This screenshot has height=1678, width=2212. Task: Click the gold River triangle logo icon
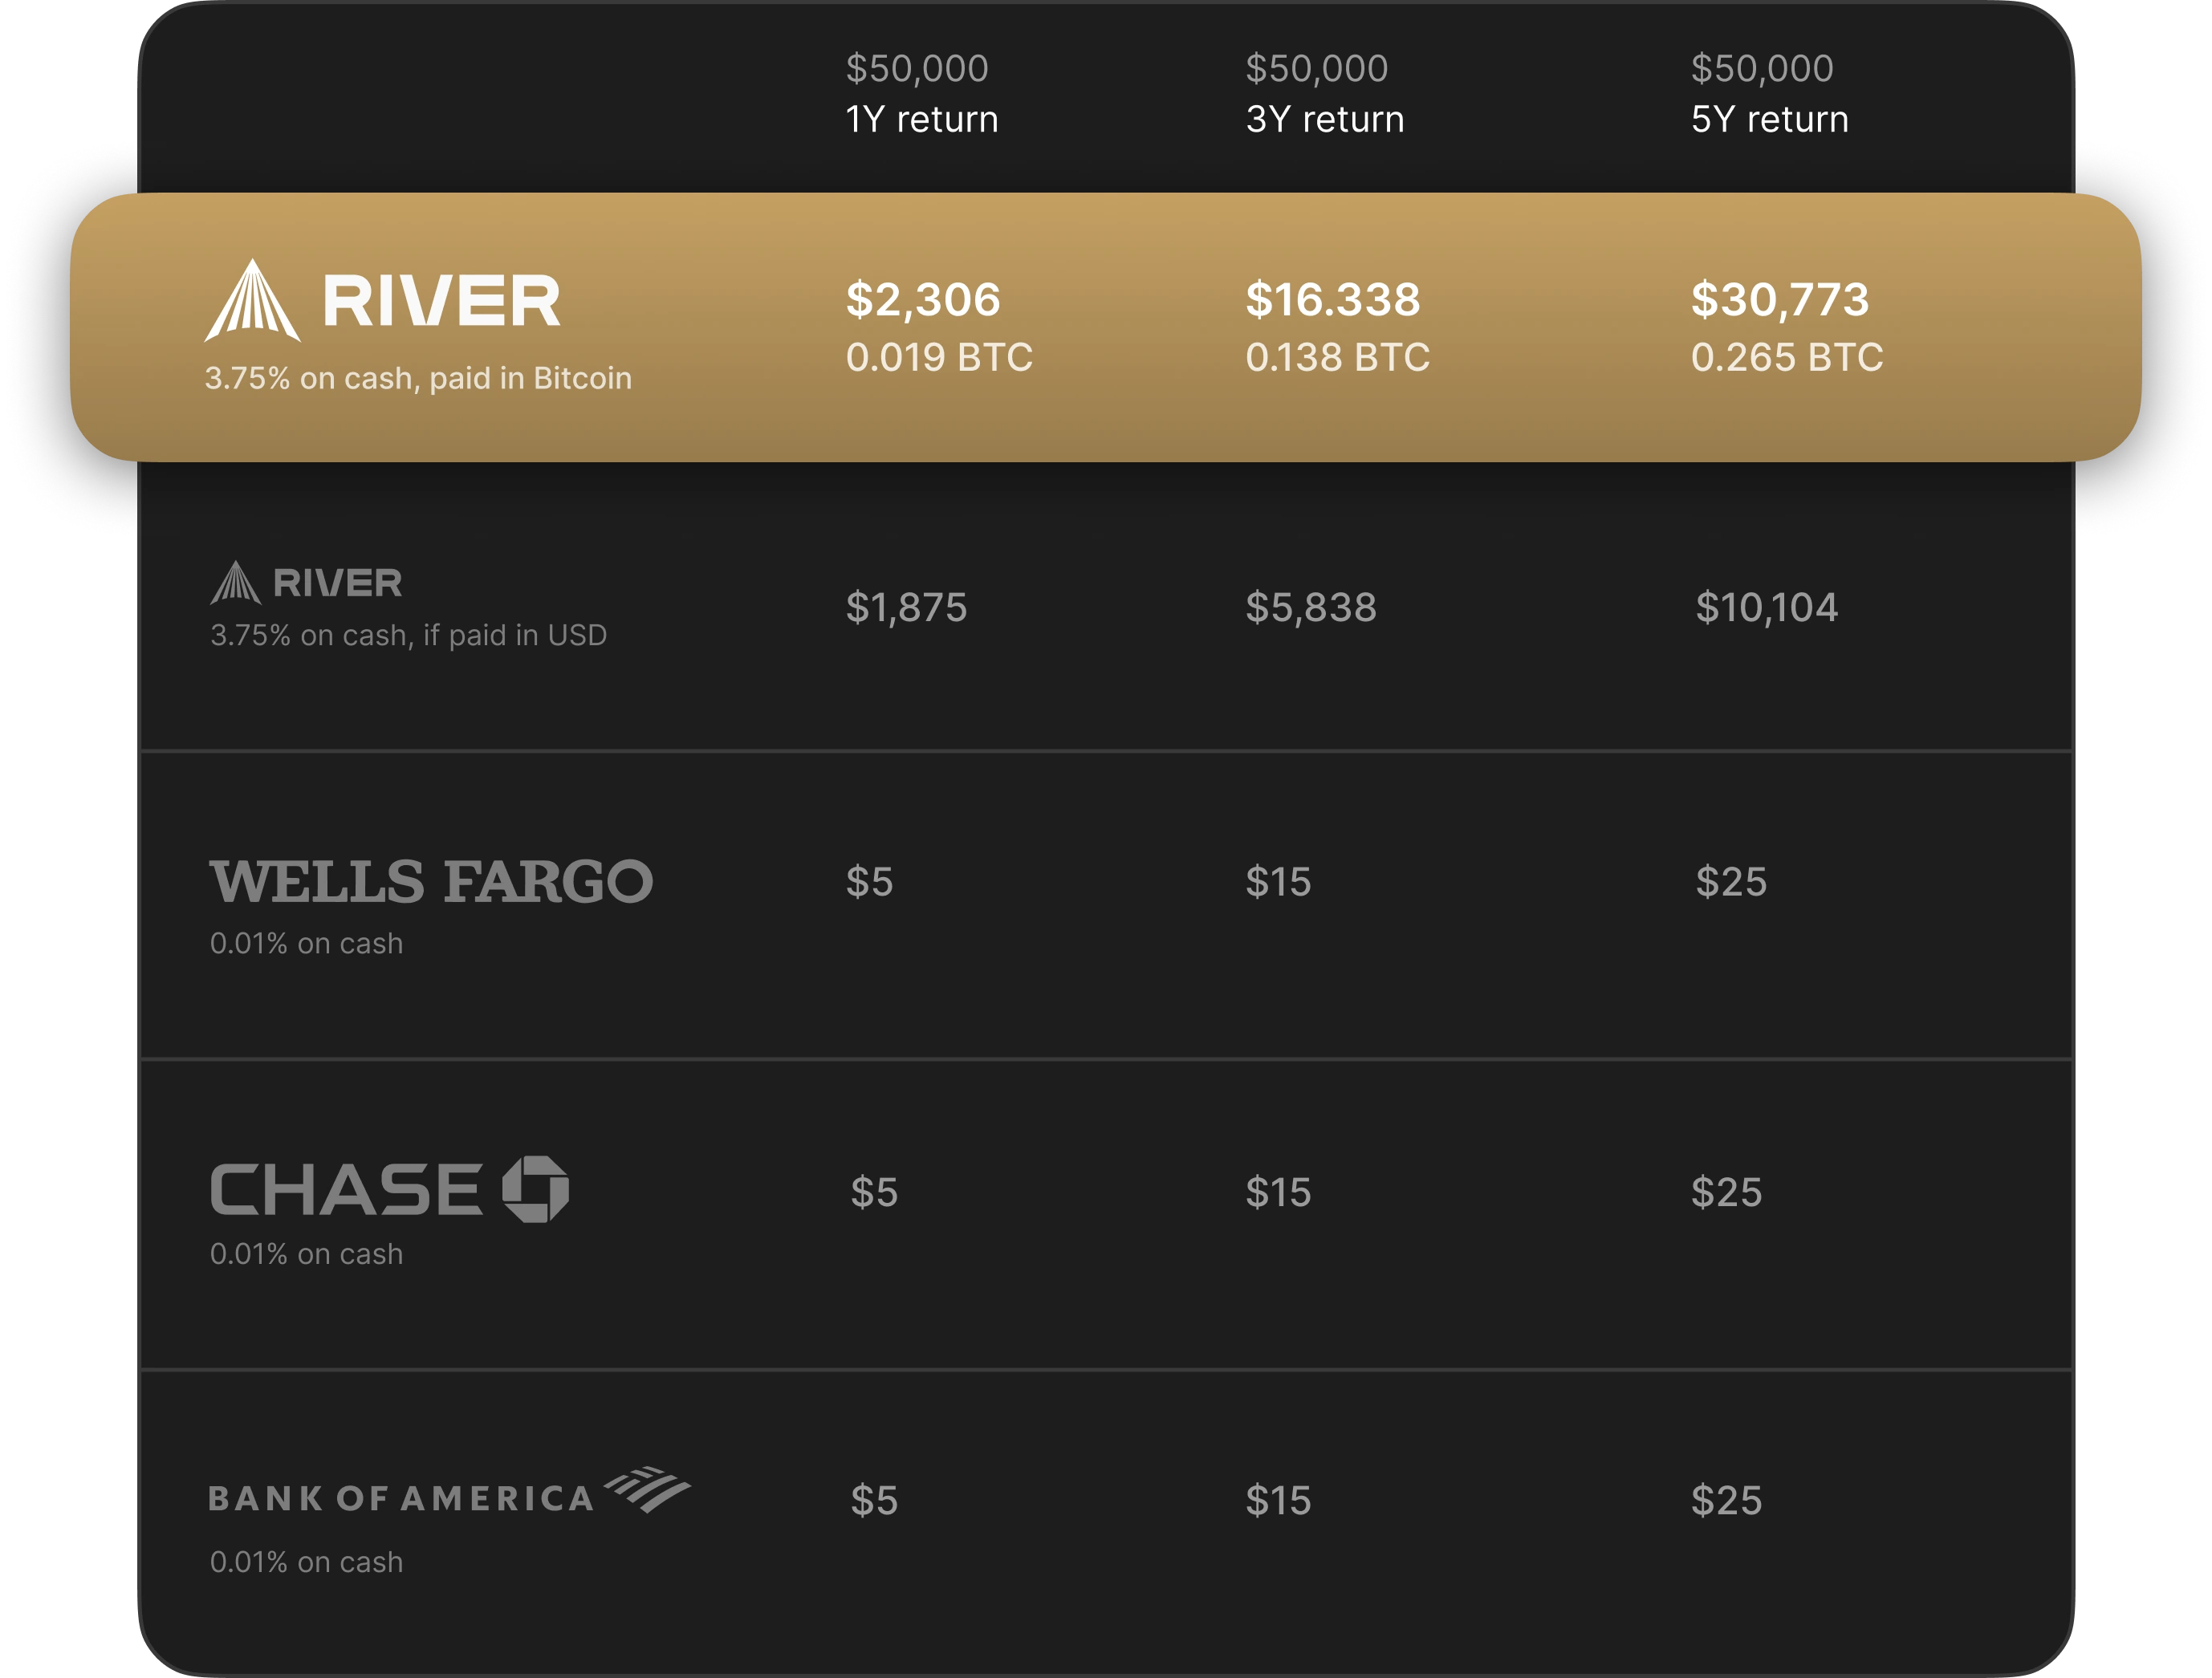(252, 300)
